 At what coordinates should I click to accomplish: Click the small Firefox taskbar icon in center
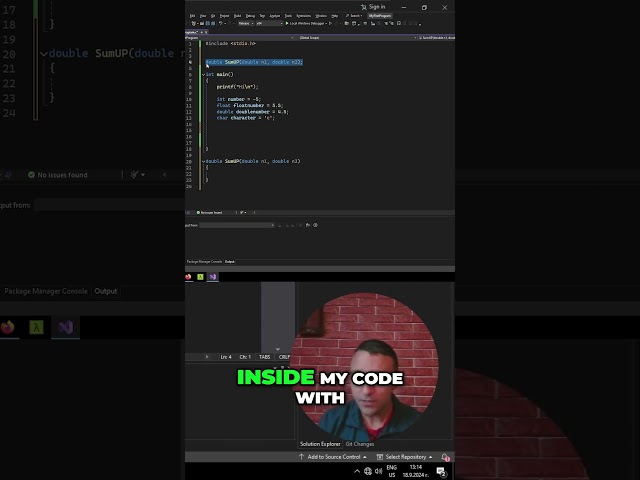[x=188, y=277]
